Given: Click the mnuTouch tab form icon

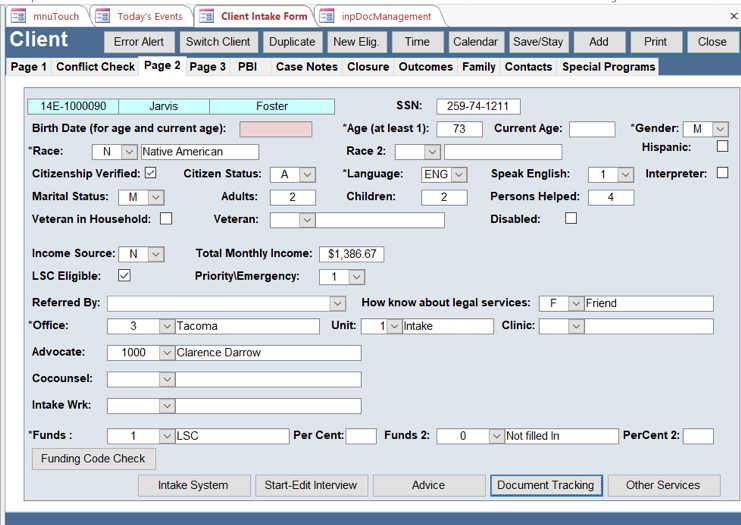Looking at the screenshot, I should [x=18, y=16].
